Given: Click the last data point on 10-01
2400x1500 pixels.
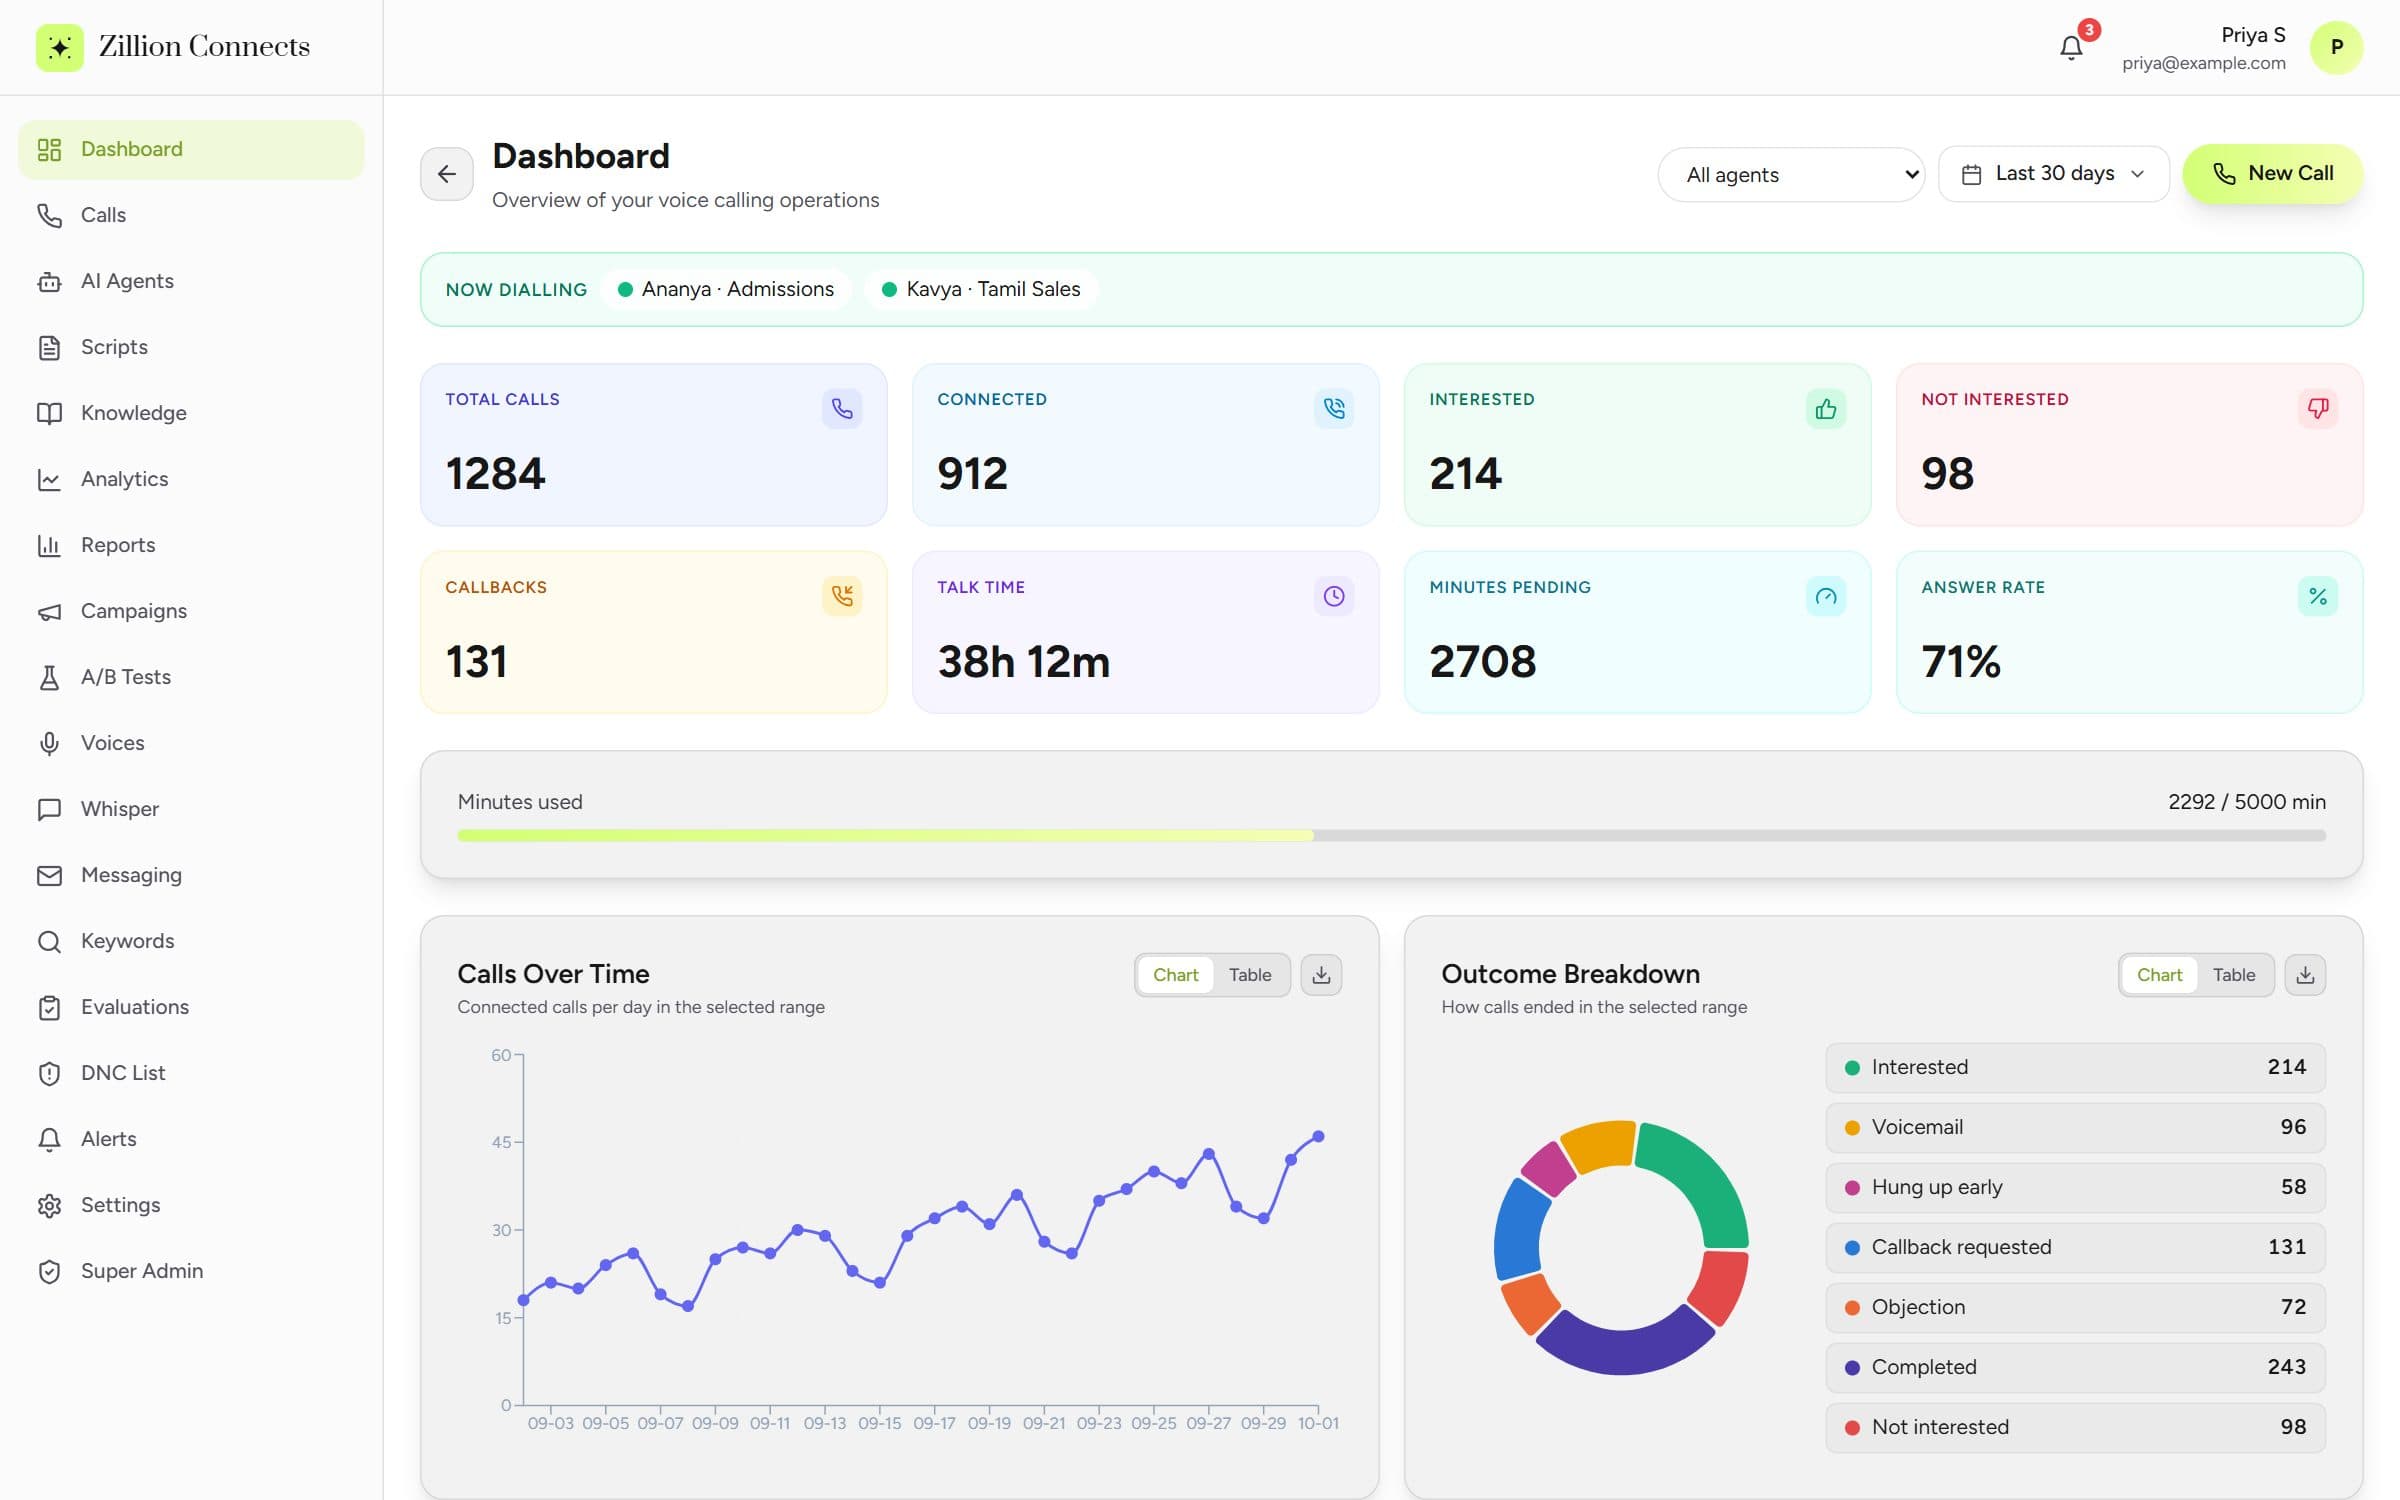Looking at the screenshot, I should click(x=1318, y=1136).
